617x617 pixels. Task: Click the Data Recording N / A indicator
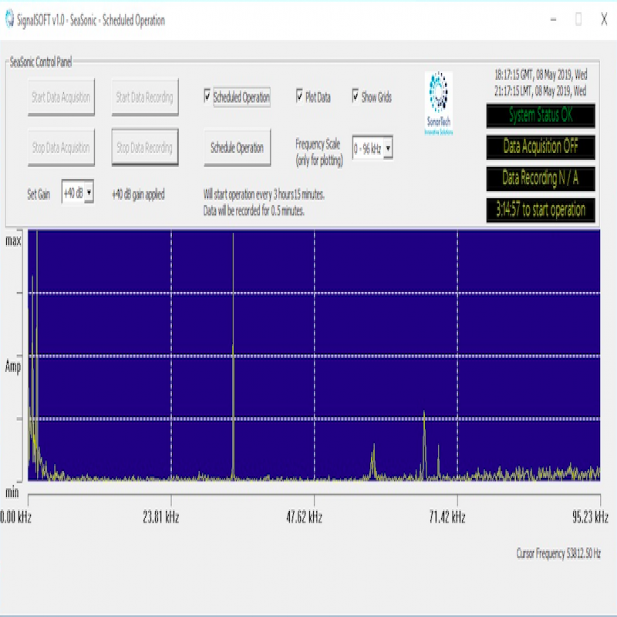[540, 178]
